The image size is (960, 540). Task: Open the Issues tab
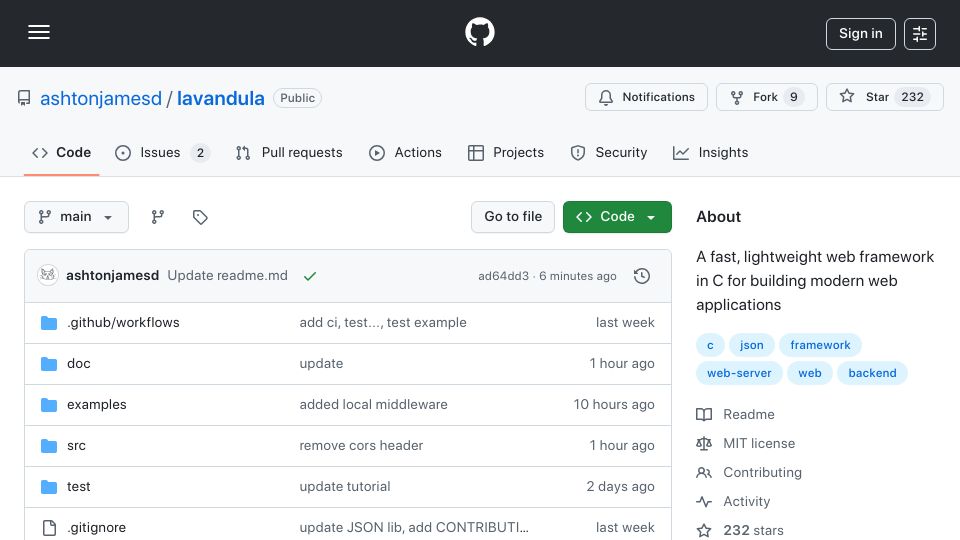tap(162, 152)
